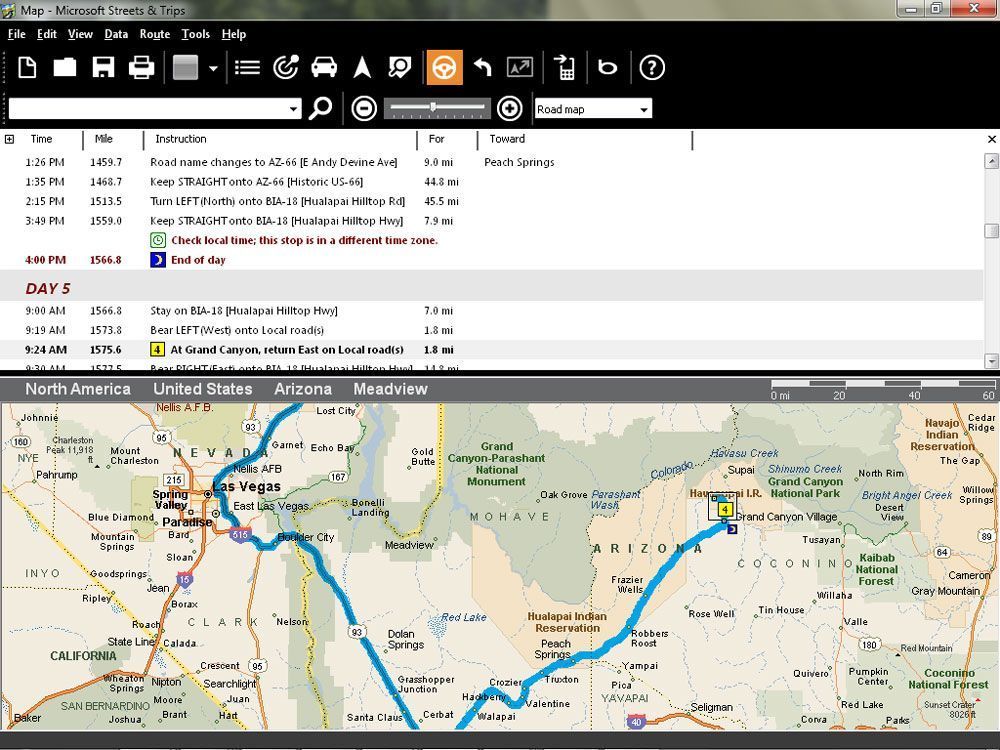Save the map with floppy icon

tap(103, 68)
